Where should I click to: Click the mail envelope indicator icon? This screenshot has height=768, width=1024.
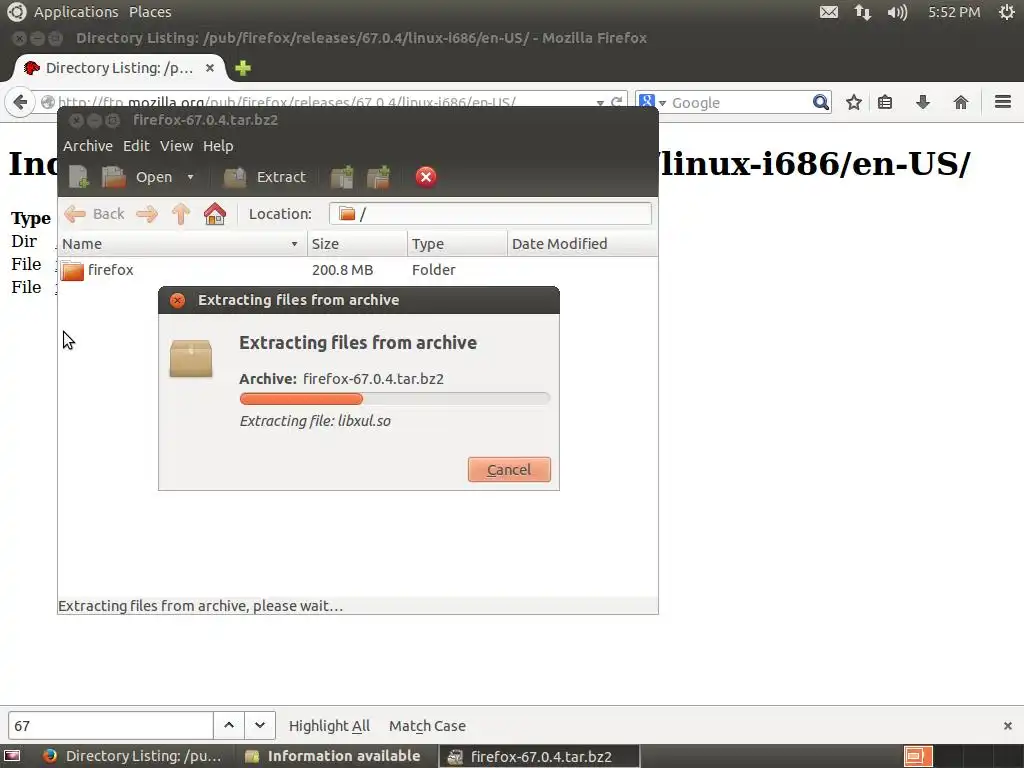click(829, 12)
